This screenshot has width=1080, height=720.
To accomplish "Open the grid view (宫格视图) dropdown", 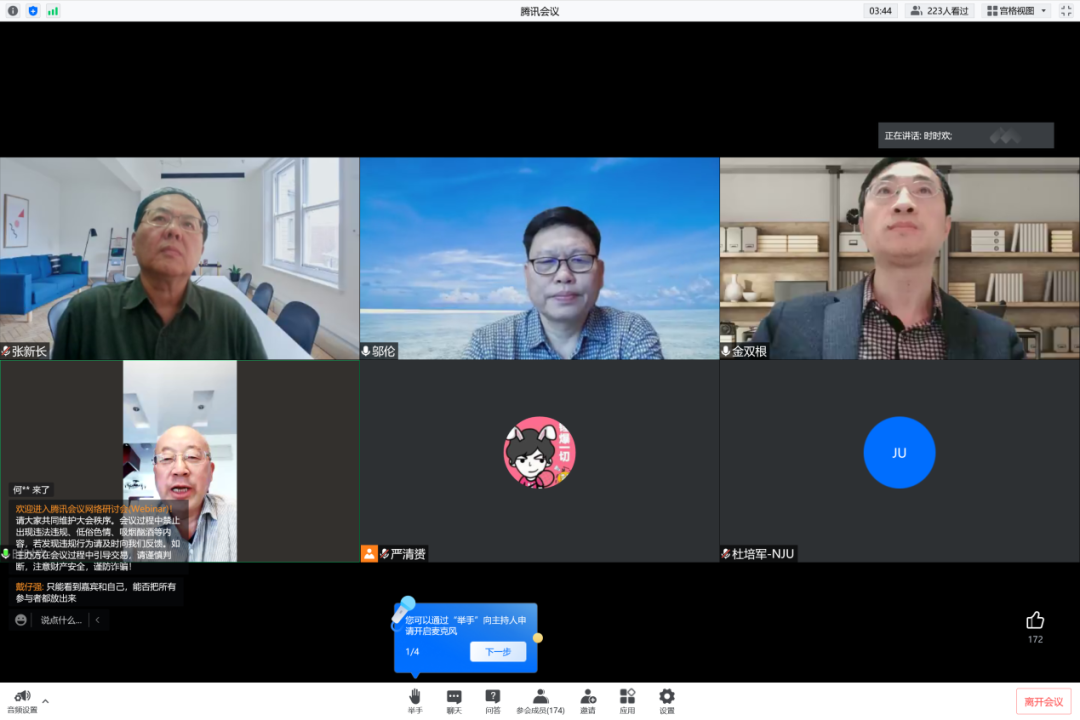I will tap(1017, 11).
